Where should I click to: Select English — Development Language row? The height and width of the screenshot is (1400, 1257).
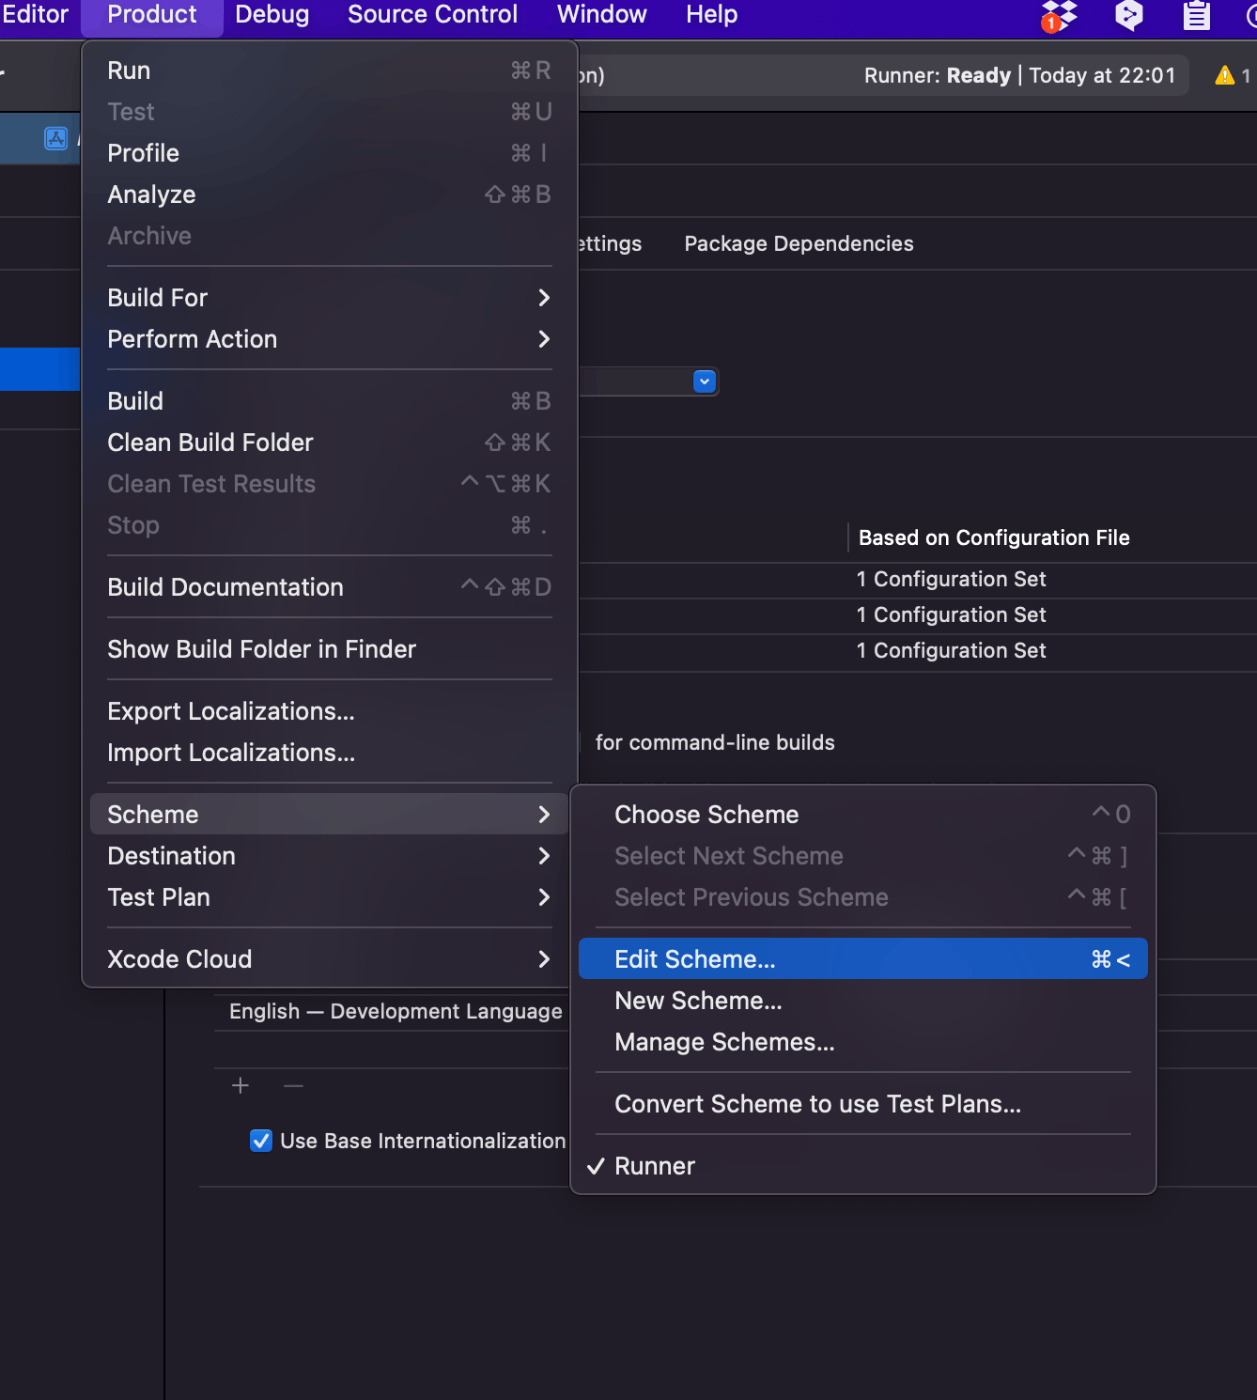(x=395, y=1011)
